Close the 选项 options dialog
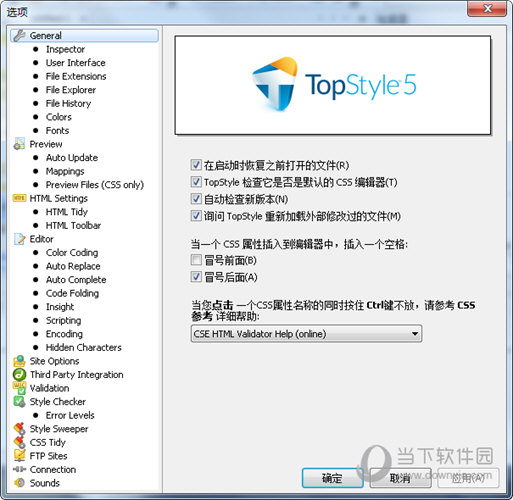 [x=487, y=9]
